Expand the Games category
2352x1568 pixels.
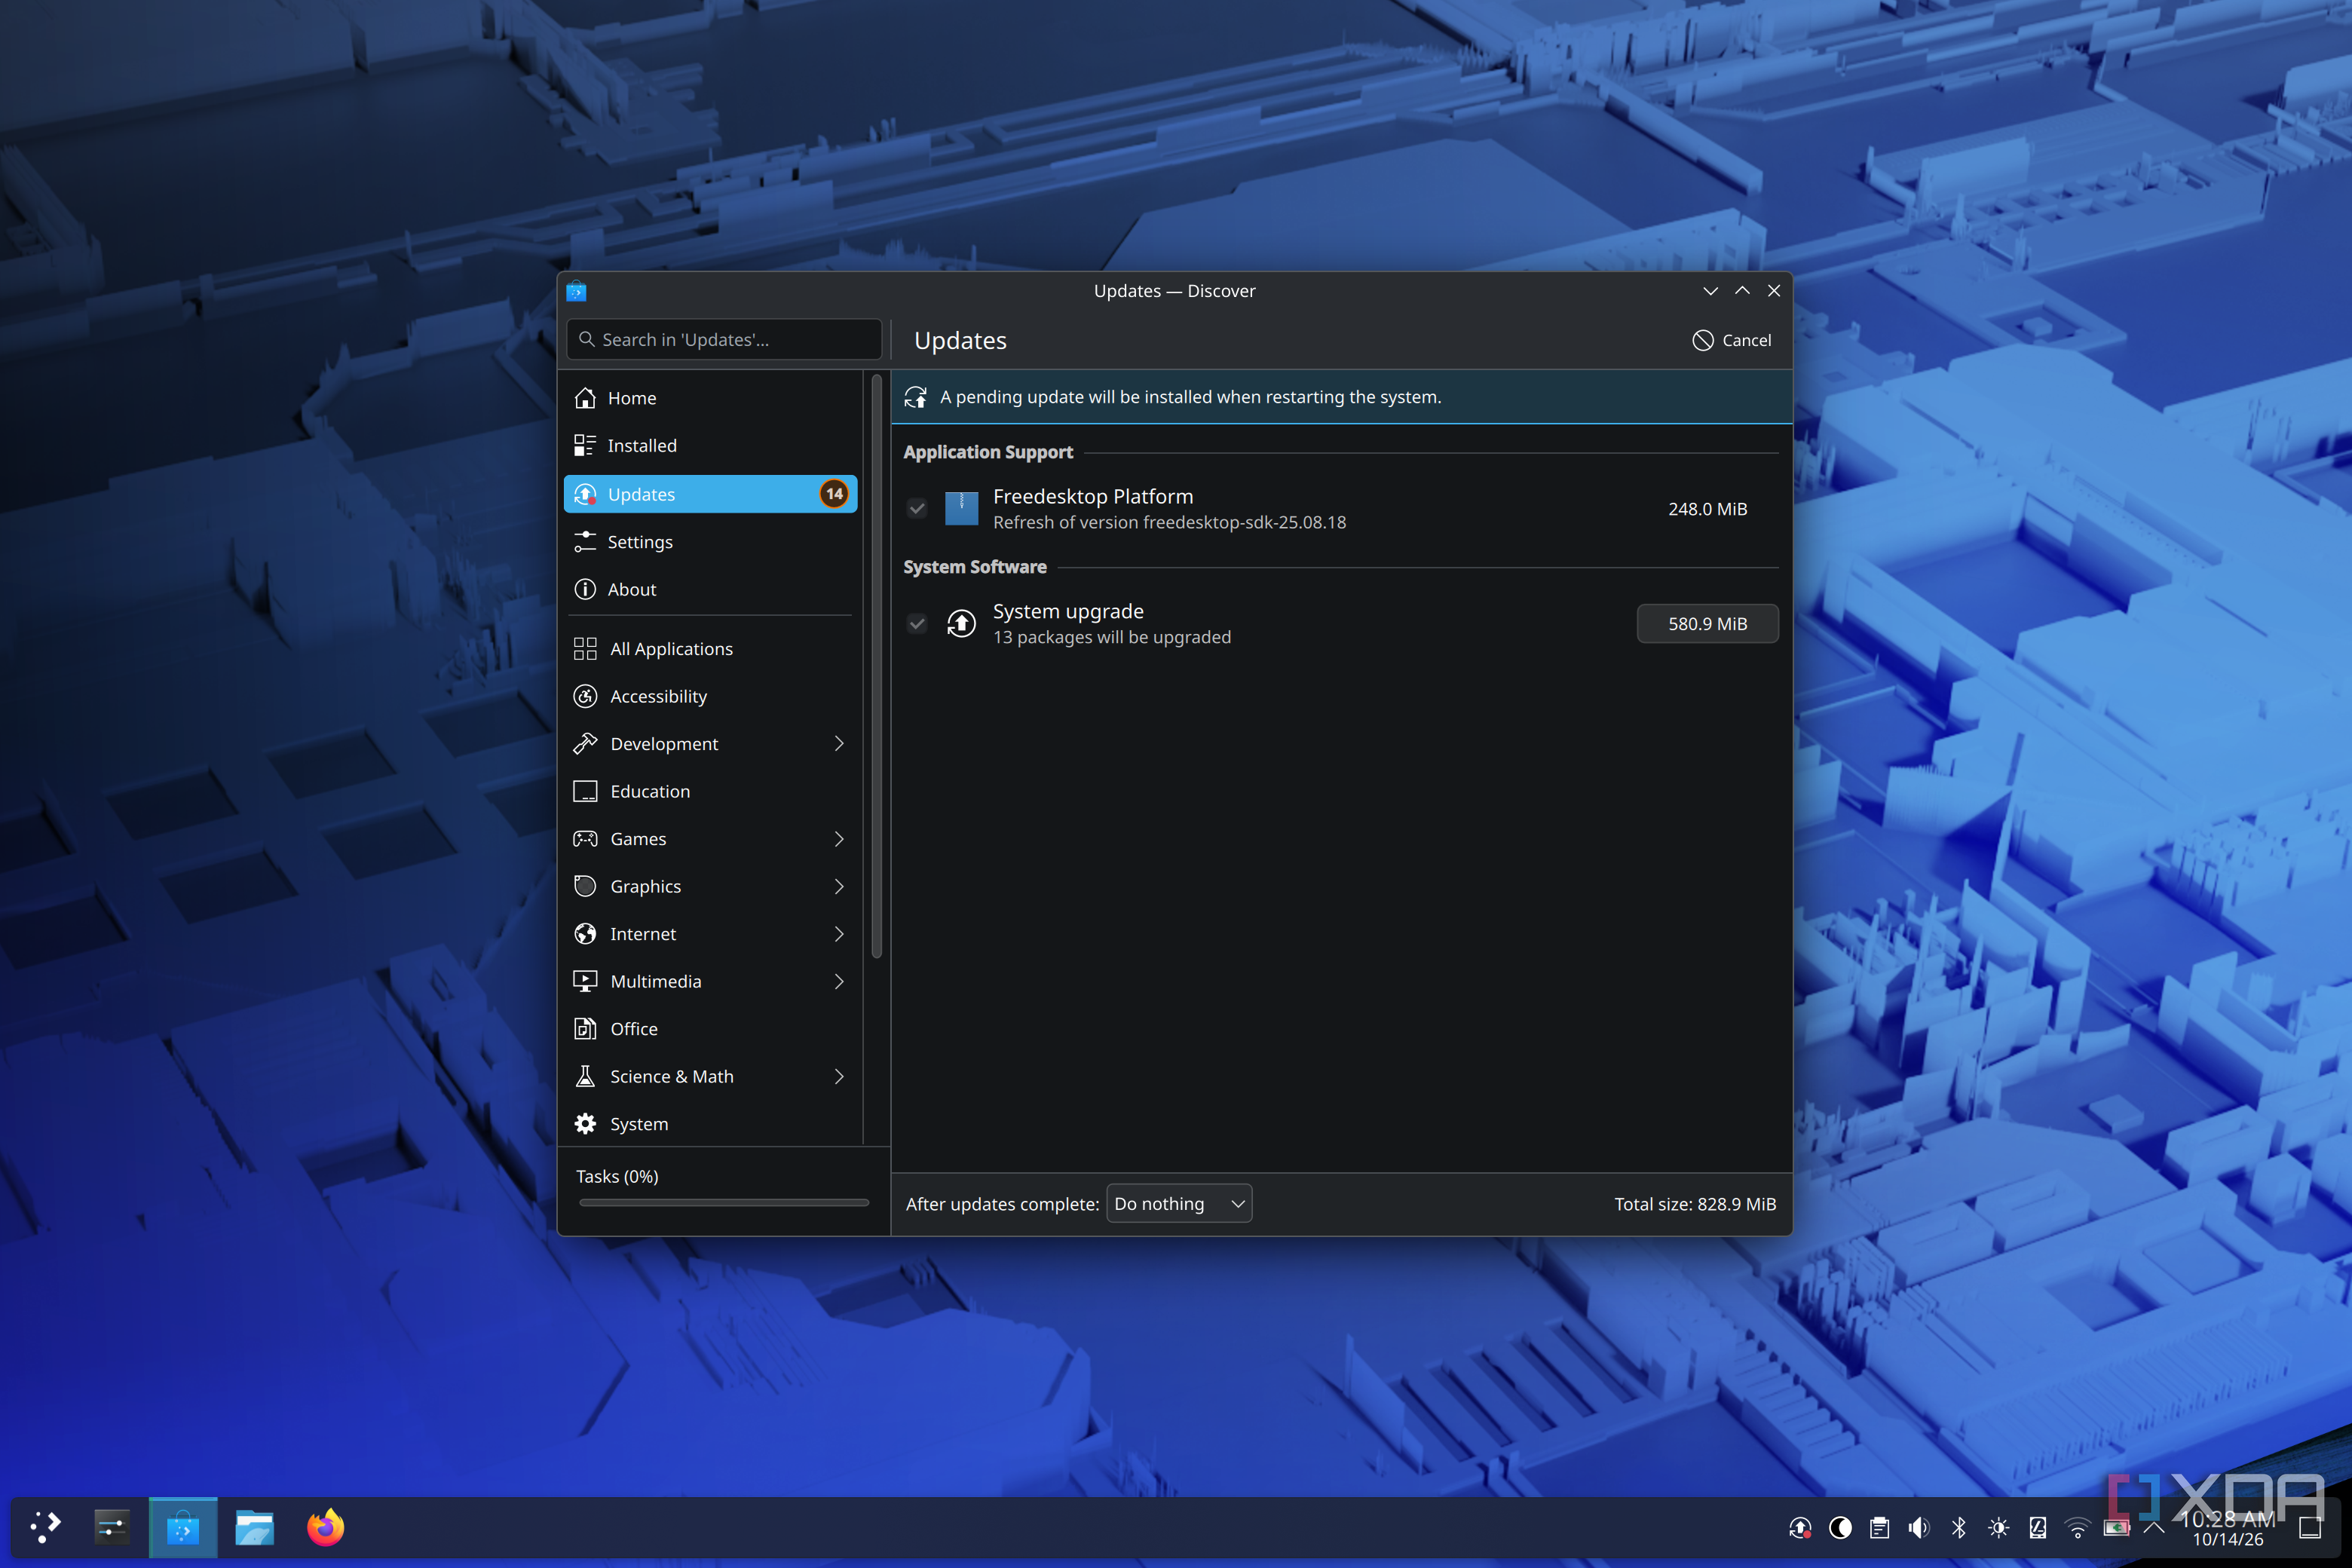[839, 838]
